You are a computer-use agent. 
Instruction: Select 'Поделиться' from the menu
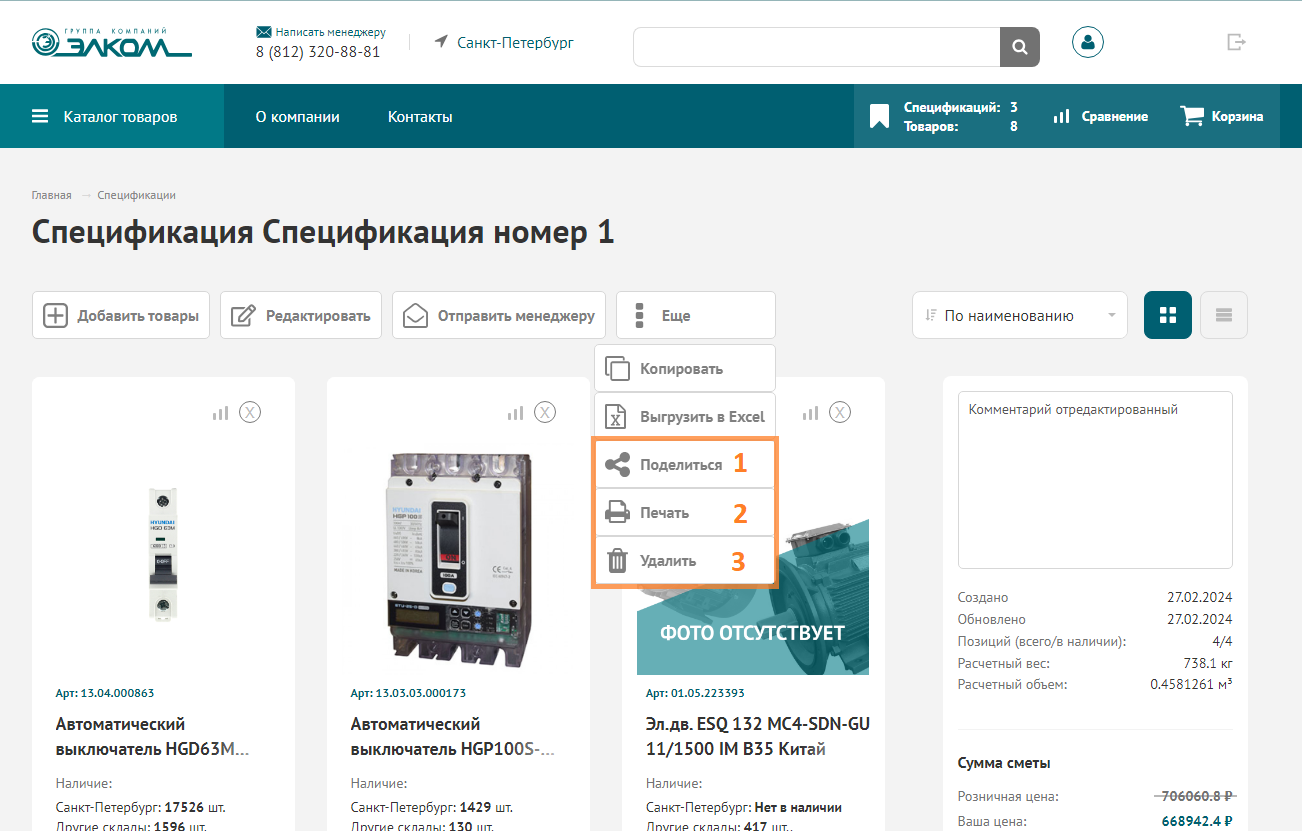(680, 464)
